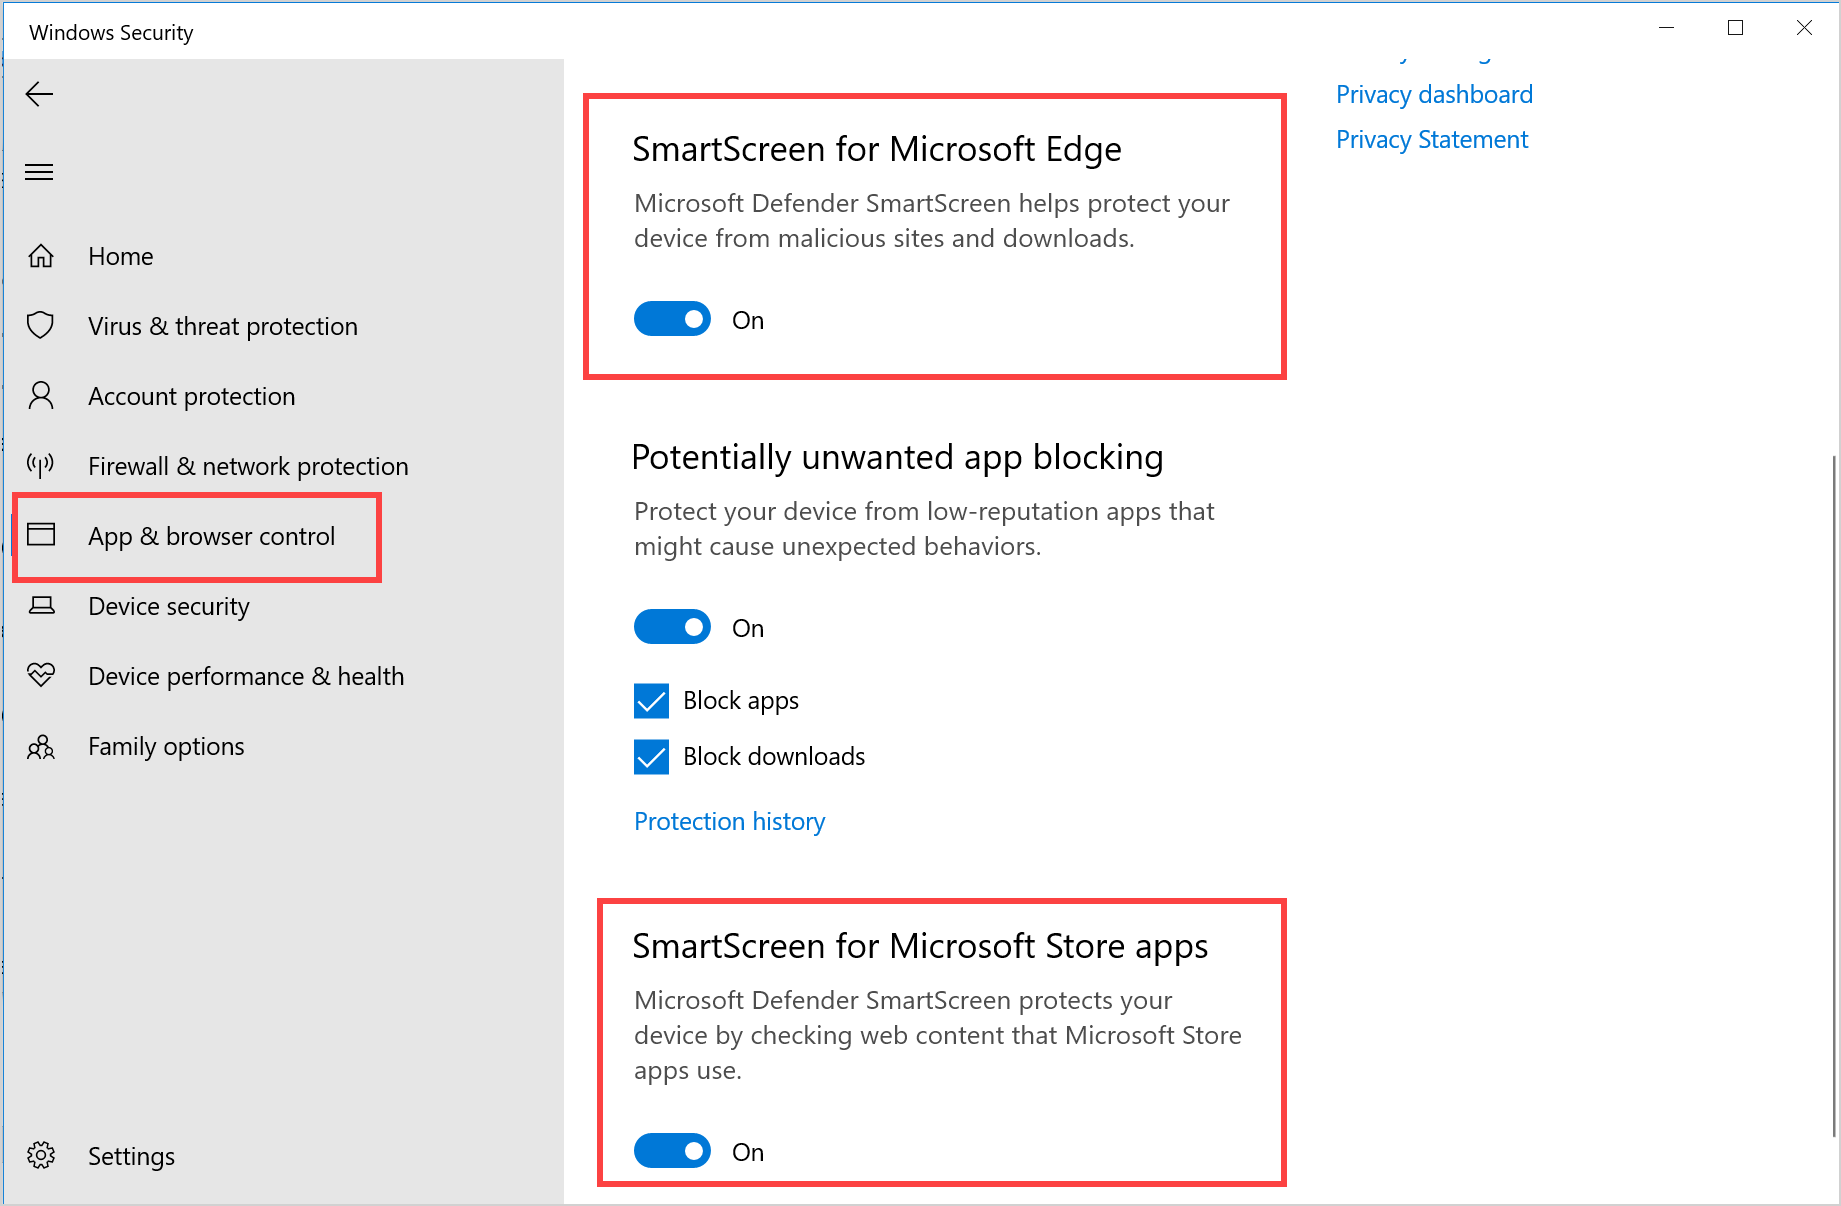Select the Account protection person icon
1841x1206 pixels.
pos(41,396)
